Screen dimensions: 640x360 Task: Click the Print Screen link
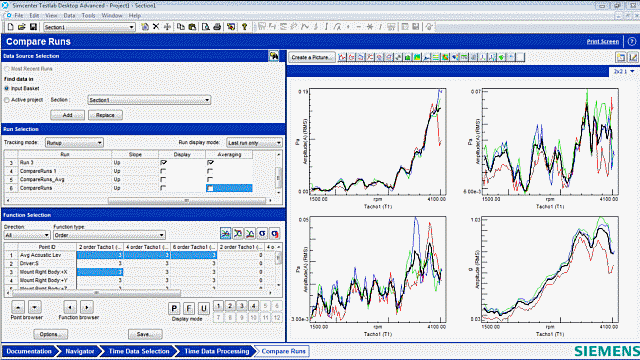click(x=602, y=42)
